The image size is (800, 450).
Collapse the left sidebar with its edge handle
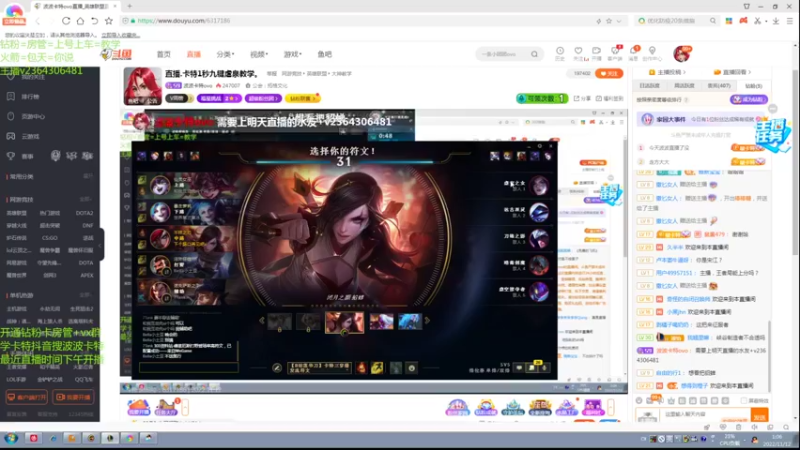coord(102,245)
